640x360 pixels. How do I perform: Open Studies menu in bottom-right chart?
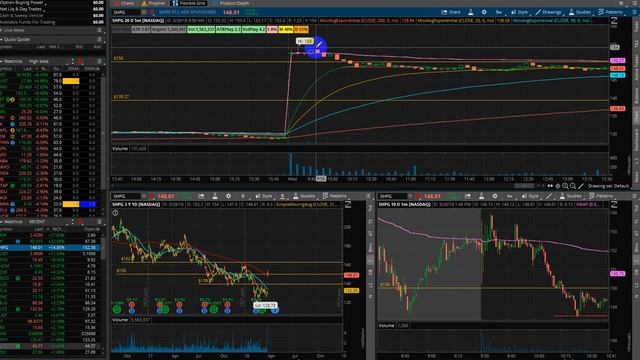pos(571,196)
